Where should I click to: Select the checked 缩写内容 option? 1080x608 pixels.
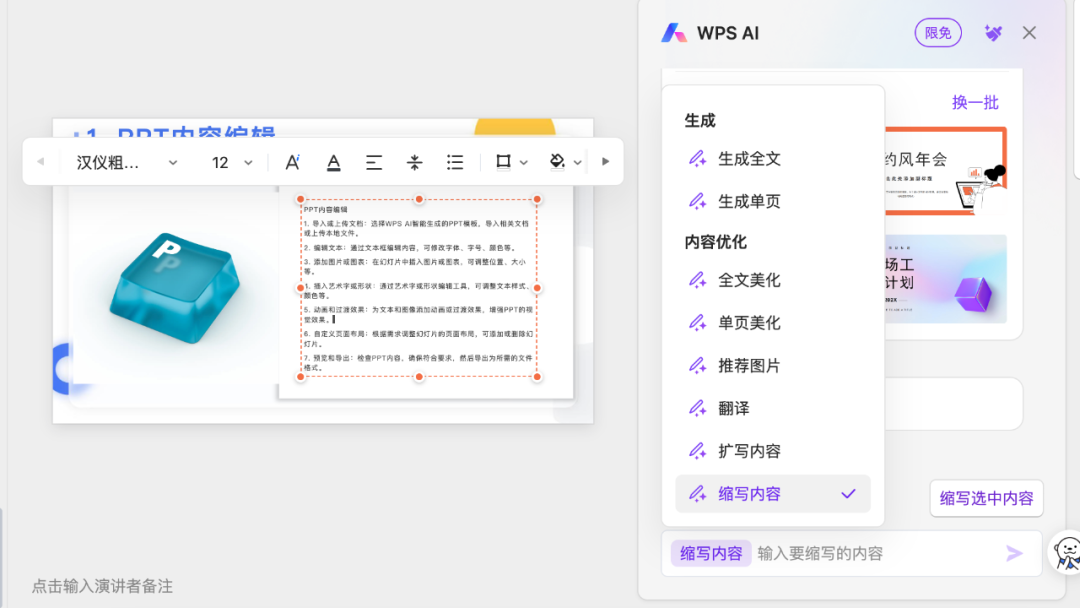(x=773, y=494)
